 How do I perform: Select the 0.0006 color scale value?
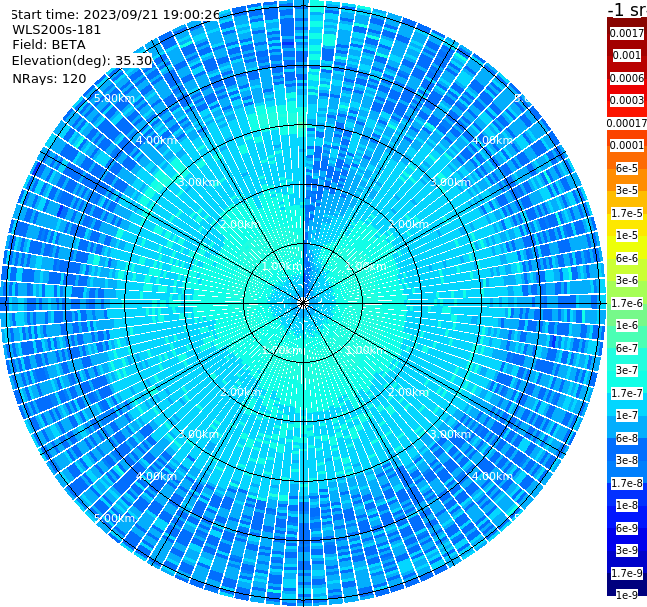(626, 78)
